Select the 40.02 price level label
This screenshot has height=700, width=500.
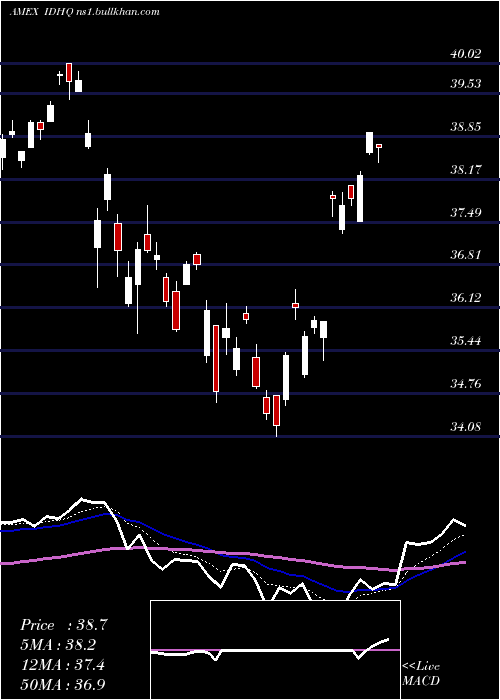click(x=466, y=54)
